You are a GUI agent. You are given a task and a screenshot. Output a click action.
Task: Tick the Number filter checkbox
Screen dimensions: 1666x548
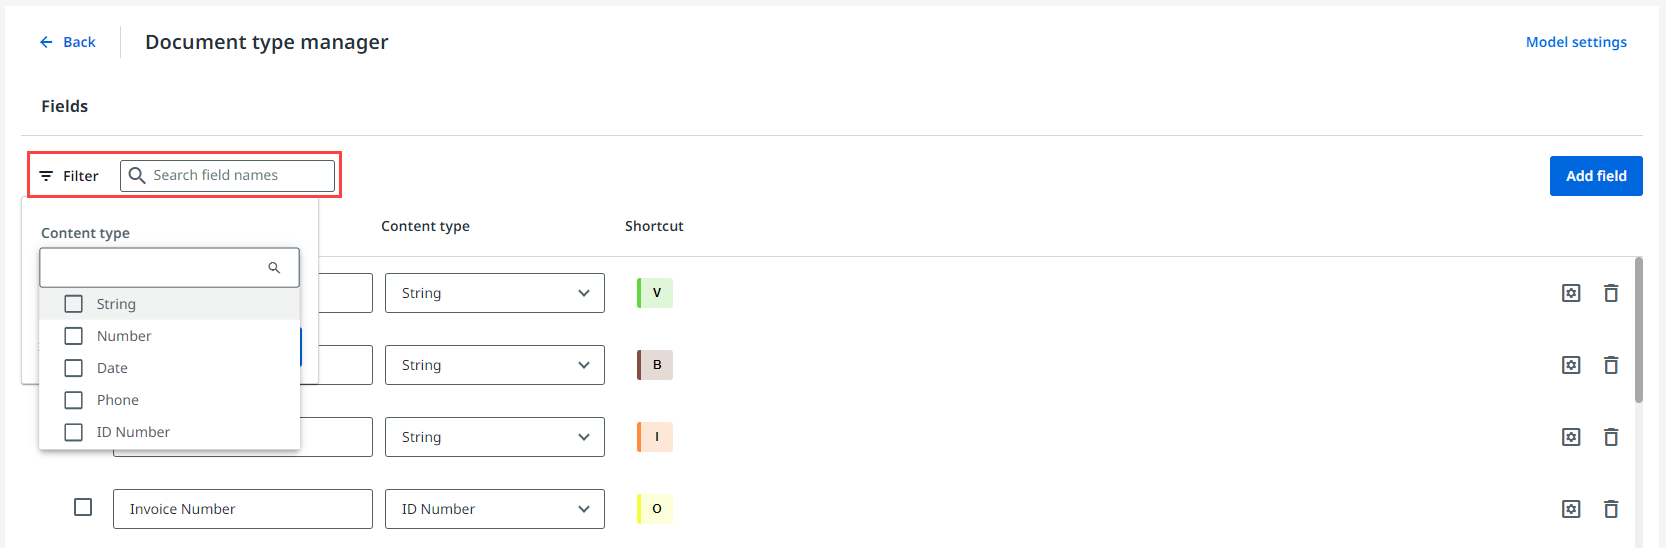74,336
